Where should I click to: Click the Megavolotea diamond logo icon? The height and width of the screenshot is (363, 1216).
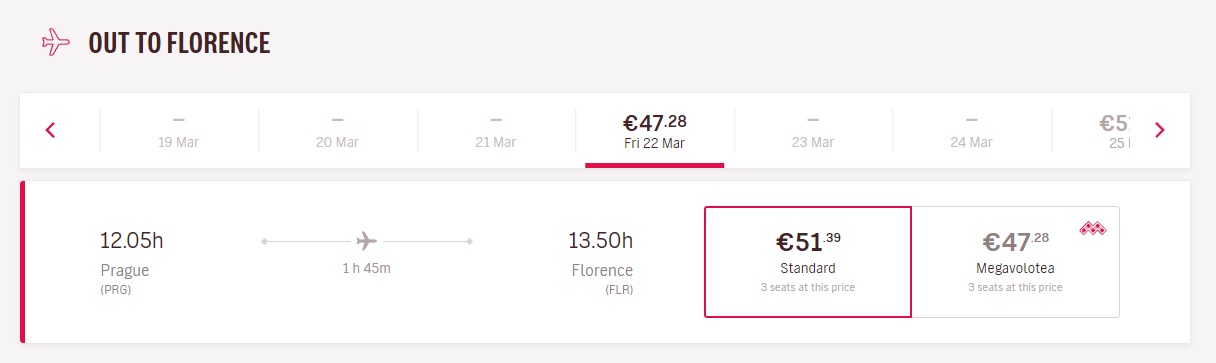1091,229
